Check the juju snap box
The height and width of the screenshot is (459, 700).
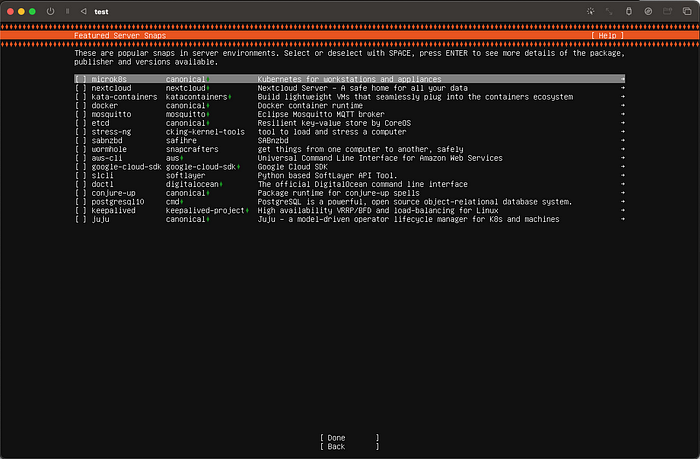click(x=81, y=219)
